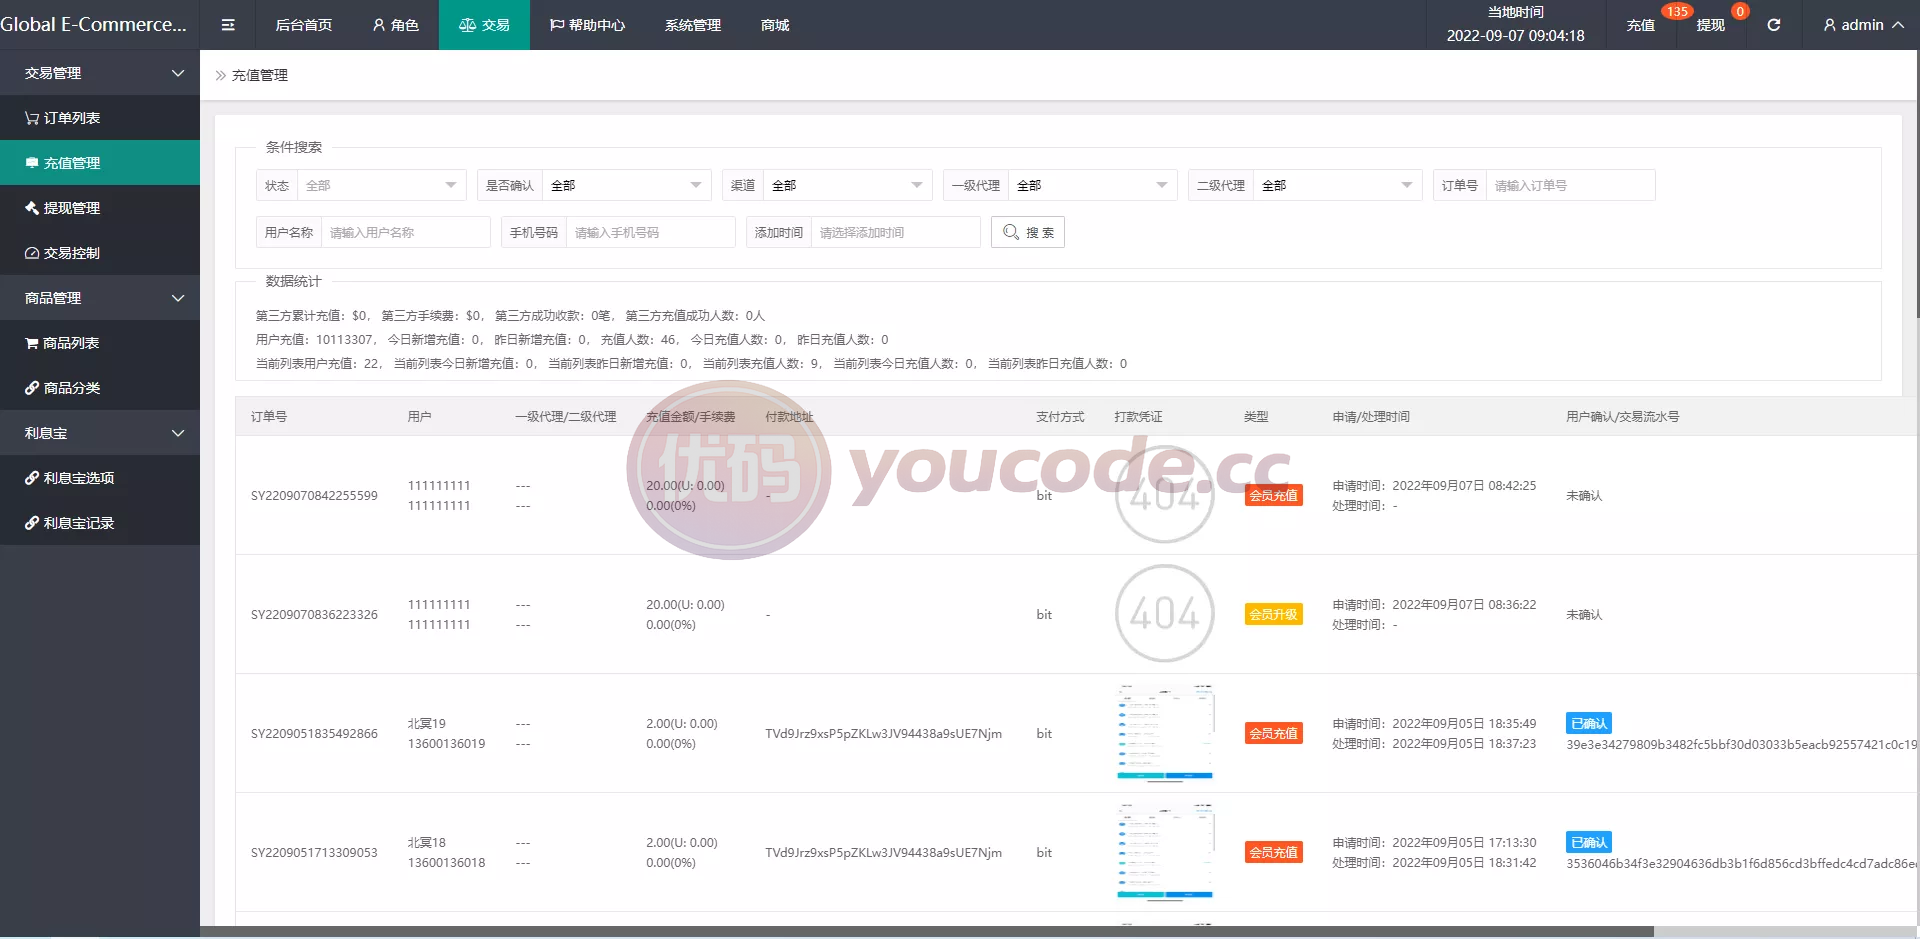The width and height of the screenshot is (1920, 939).
Task: Open the 帮助中心 top menu
Action: coord(587,25)
